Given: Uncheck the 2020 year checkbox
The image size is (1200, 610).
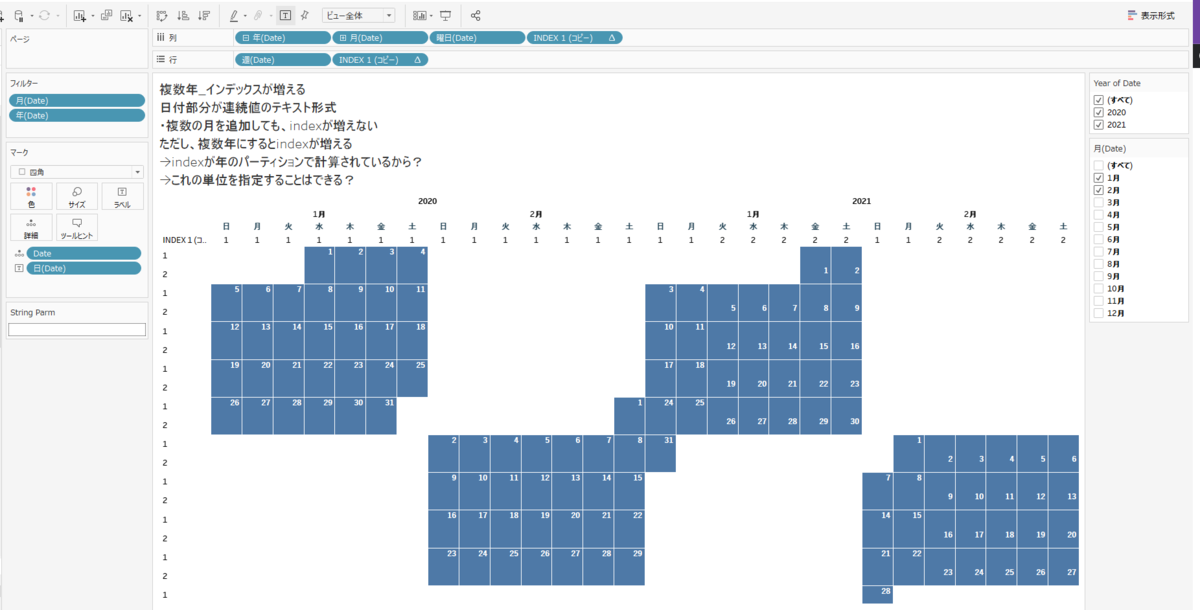Looking at the screenshot, I should [1099, 112].
